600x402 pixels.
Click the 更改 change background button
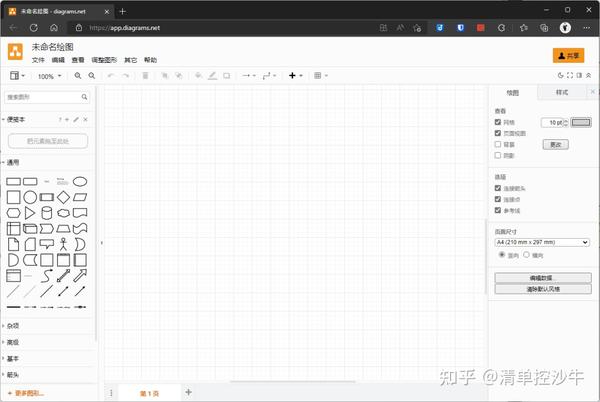coord(556,145)
